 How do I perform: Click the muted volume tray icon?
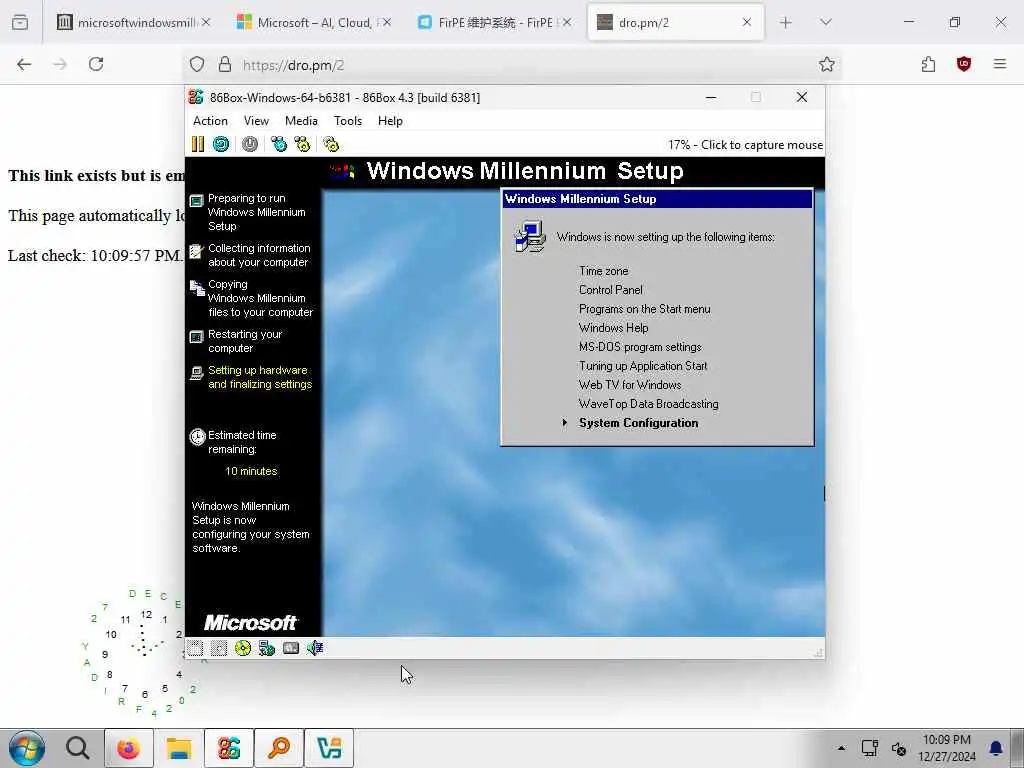tap(899, 748)
